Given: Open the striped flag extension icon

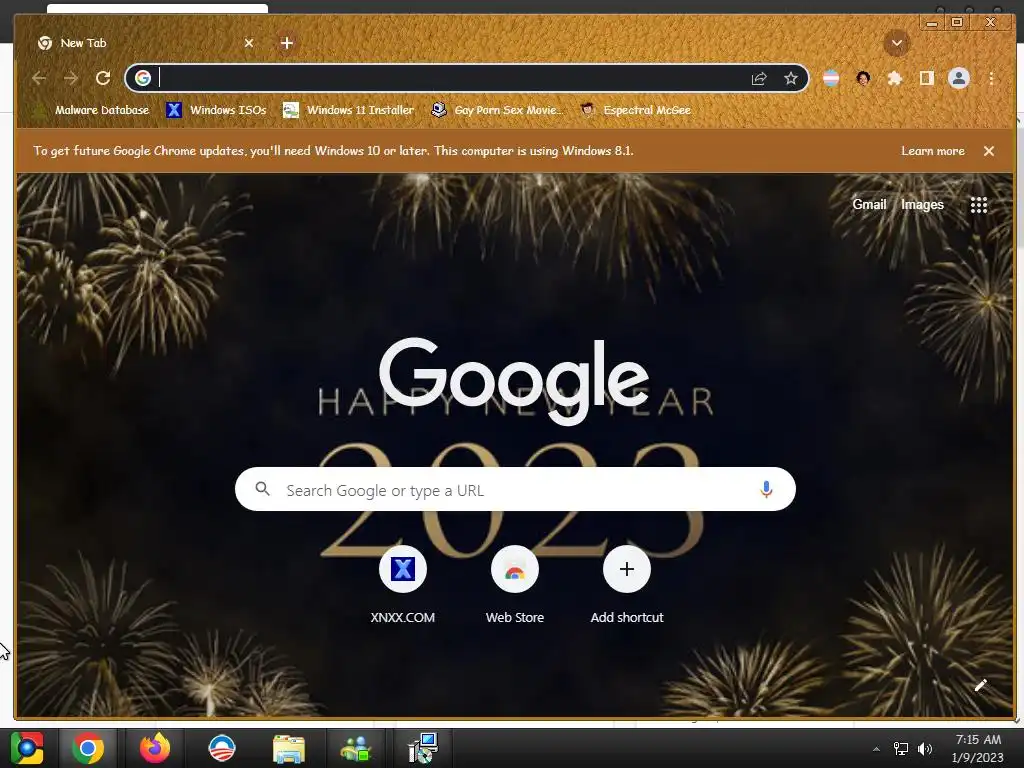Looking at the screenshot, I should click(x=831, y=78).
